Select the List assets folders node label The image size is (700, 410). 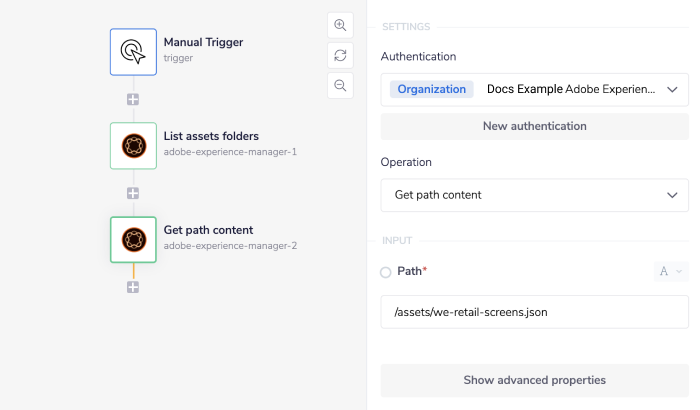[211, 136]
